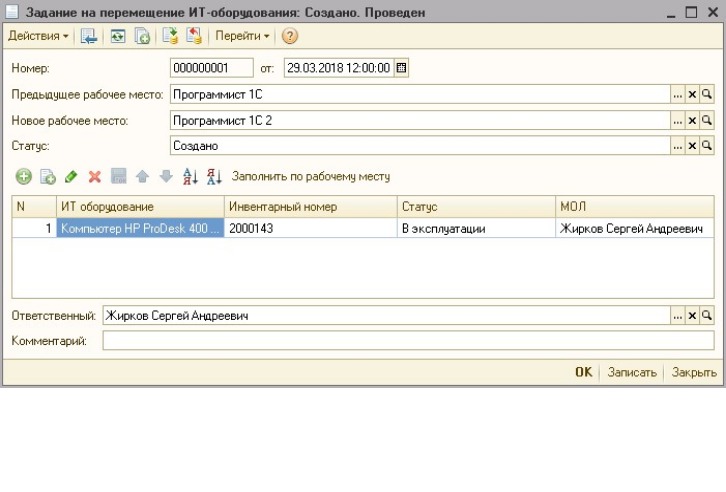
Task: Delete row with the red cross icon
Action: click(95, 176)
